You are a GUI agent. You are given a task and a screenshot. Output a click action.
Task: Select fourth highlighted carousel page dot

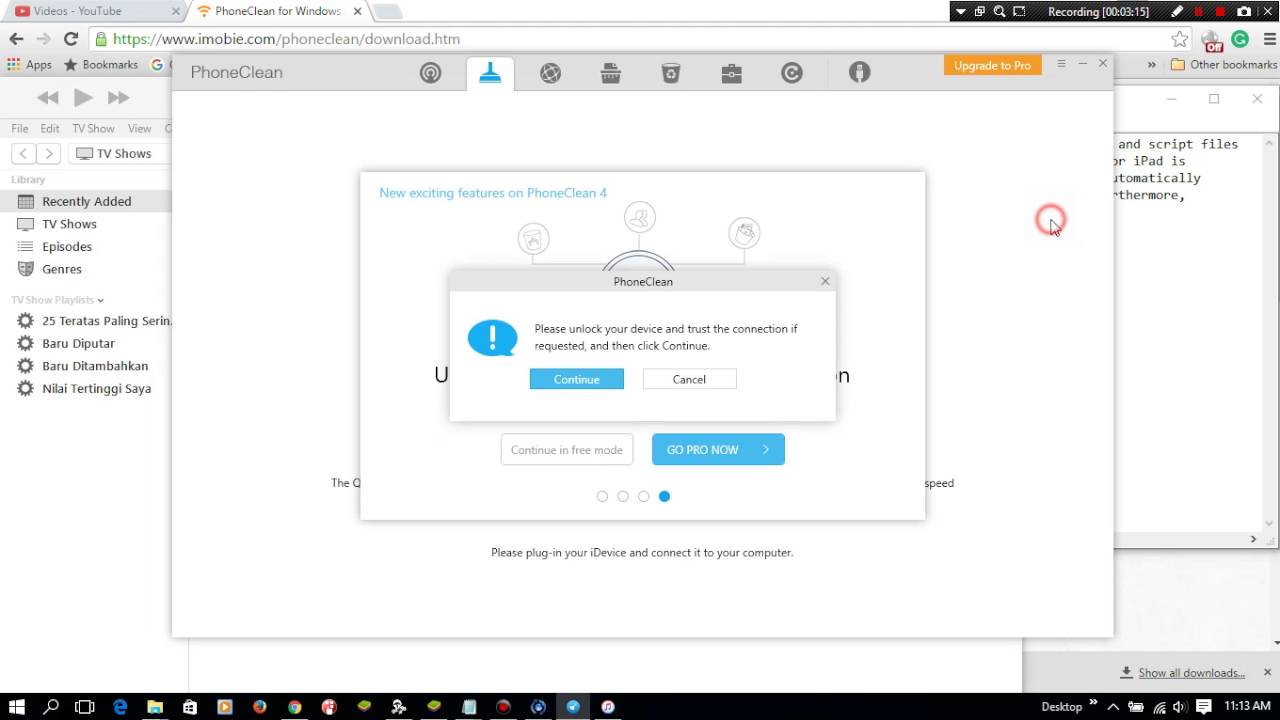click(x=664, y=496)
